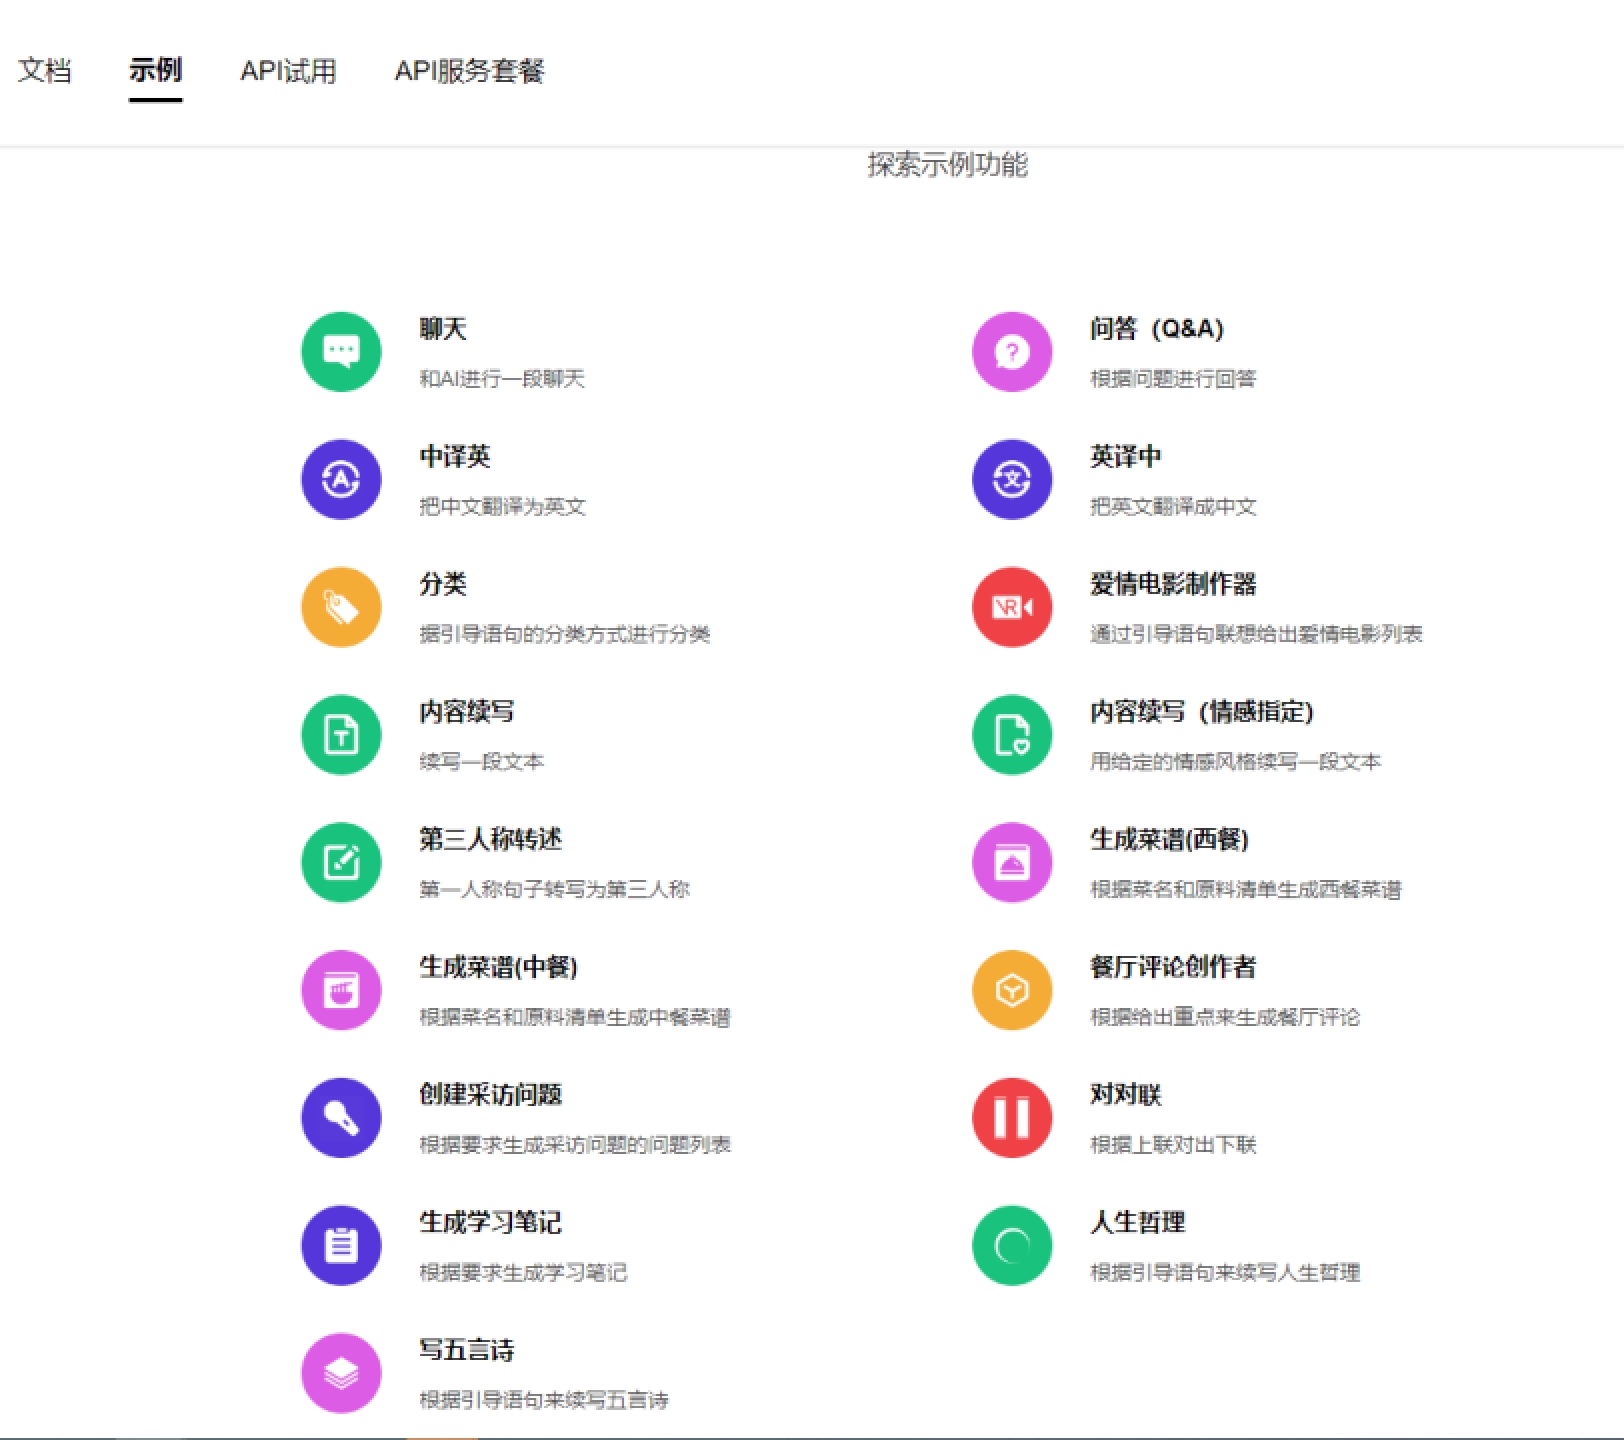Open the 聊天 chat bubble icon

pos(341,352)
